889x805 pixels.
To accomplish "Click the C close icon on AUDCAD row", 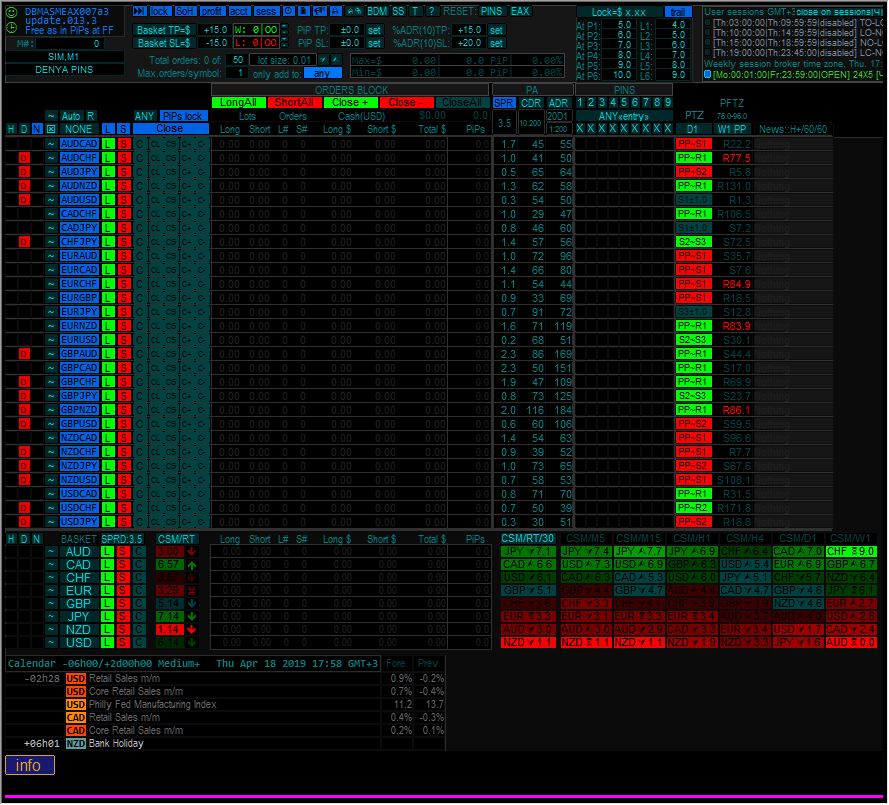I will tap(139, 144).
